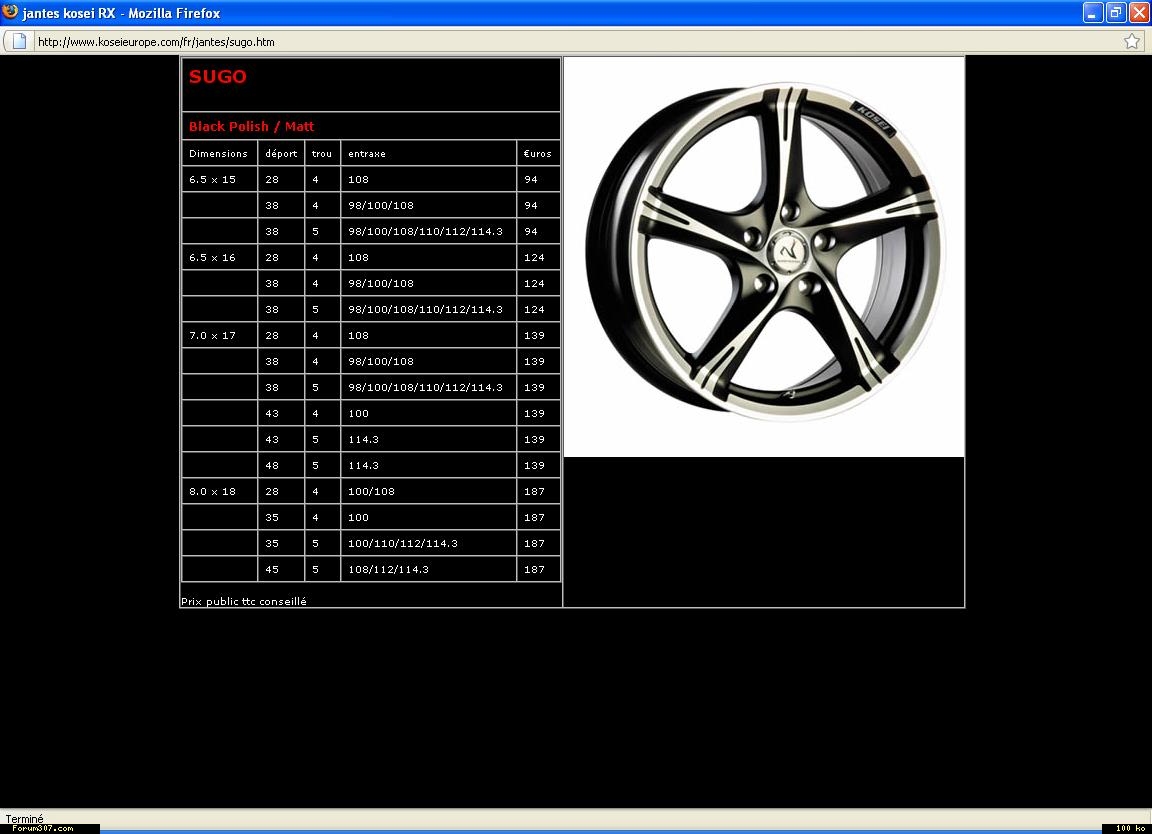Click the page icon beside the URL
1152x834 pixels.
pyautogui.click(x=20, y=42)
